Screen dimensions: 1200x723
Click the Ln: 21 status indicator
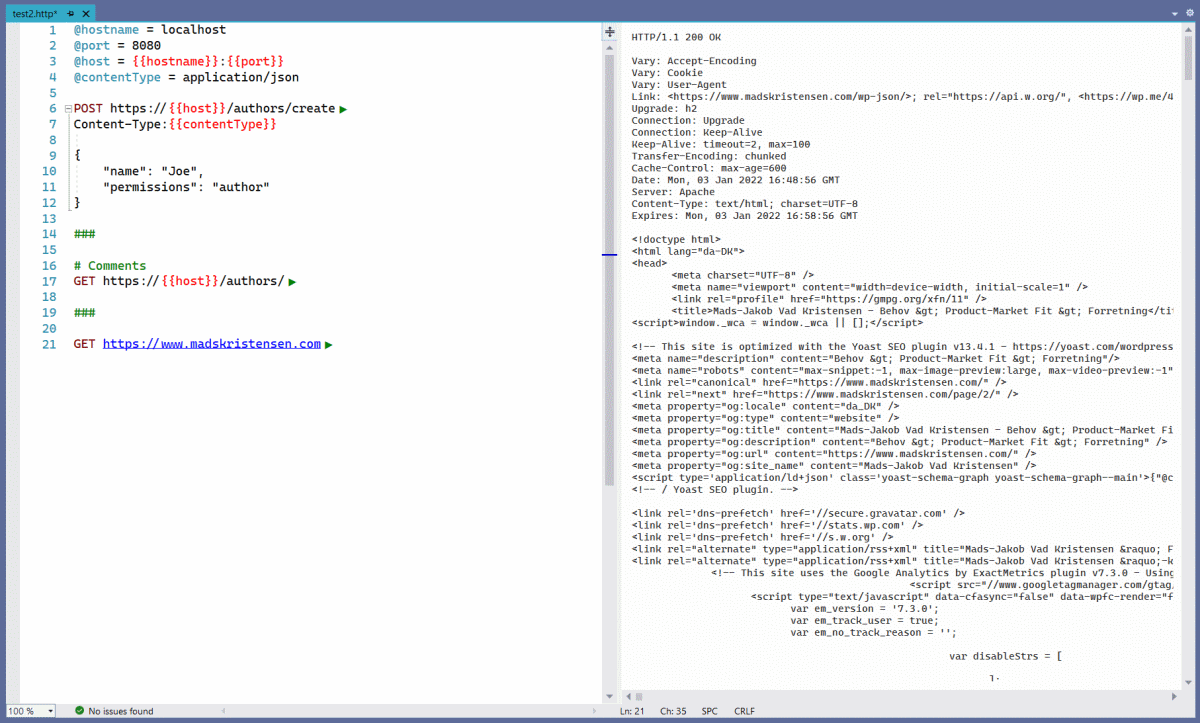632,711
